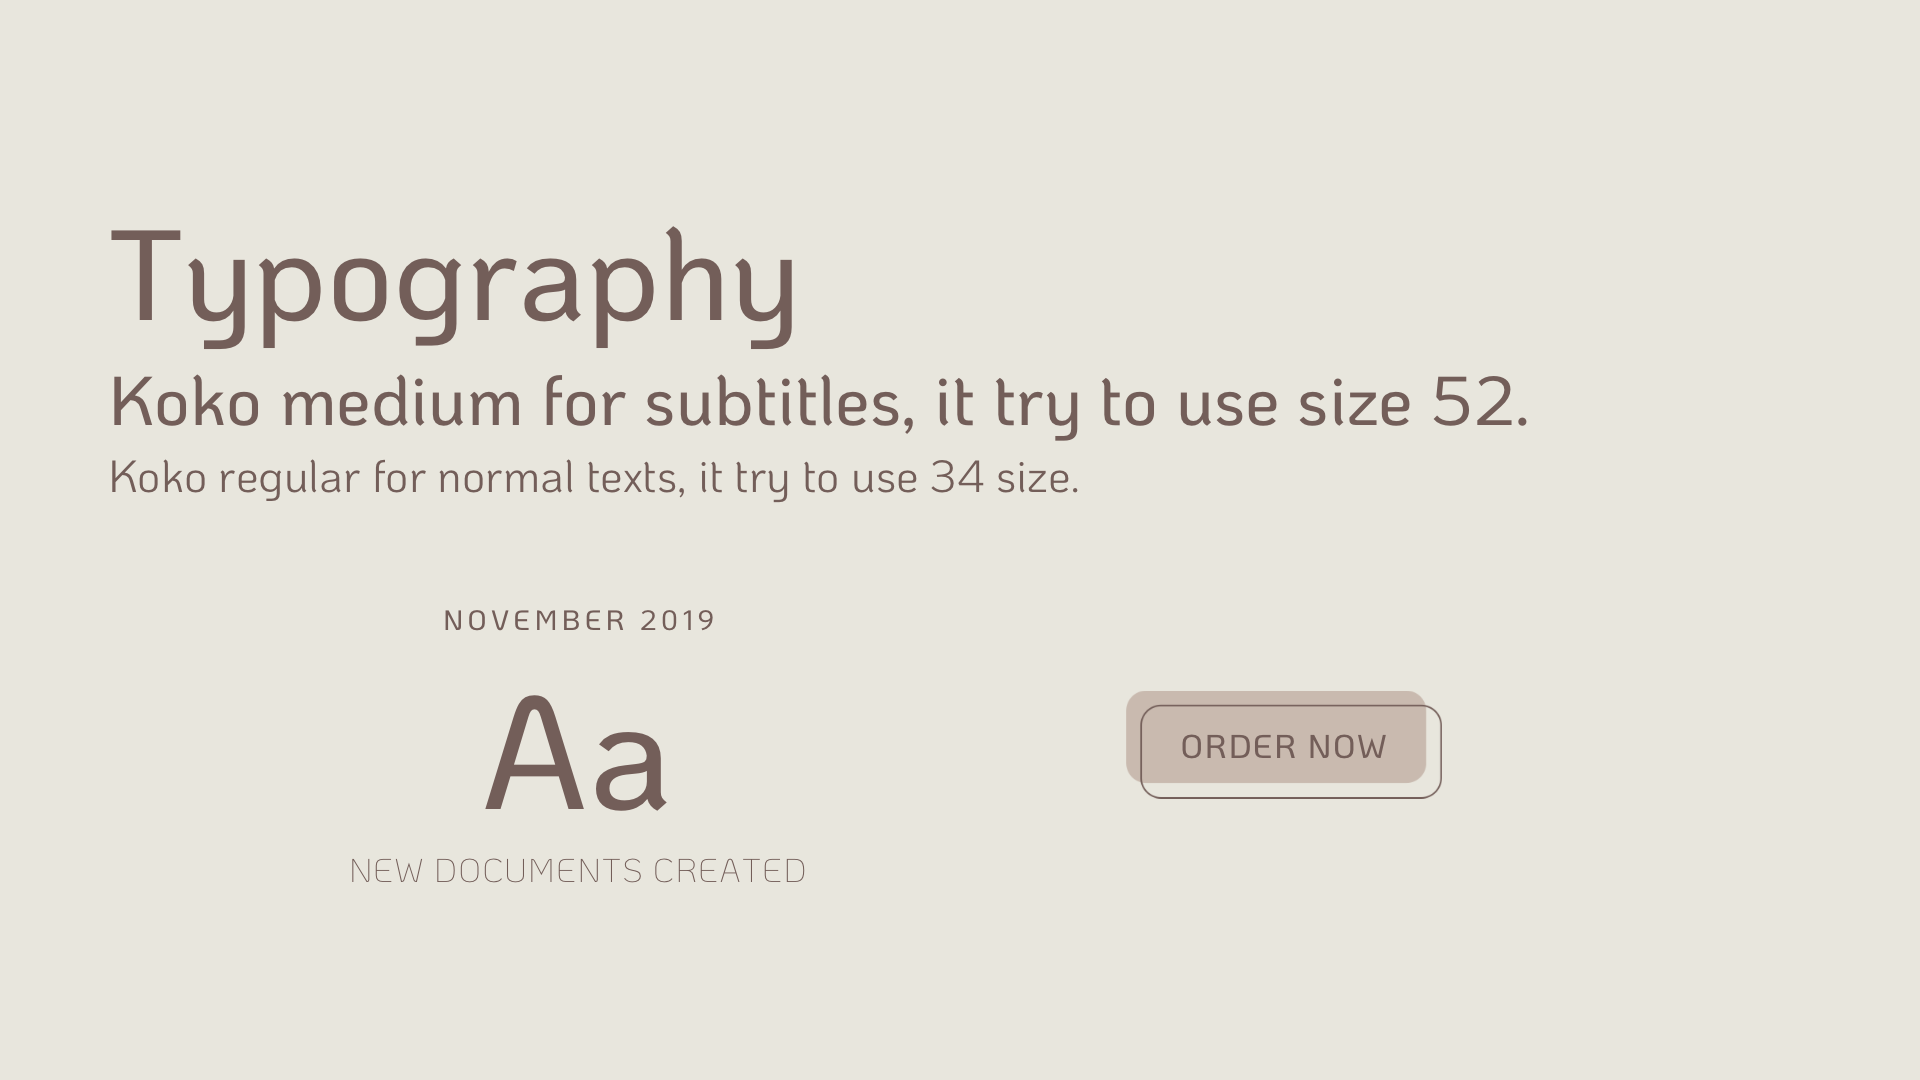1920x1080 pixels.
Task: Click the Koko medium subtitle line
Action: tap(818, 403)
